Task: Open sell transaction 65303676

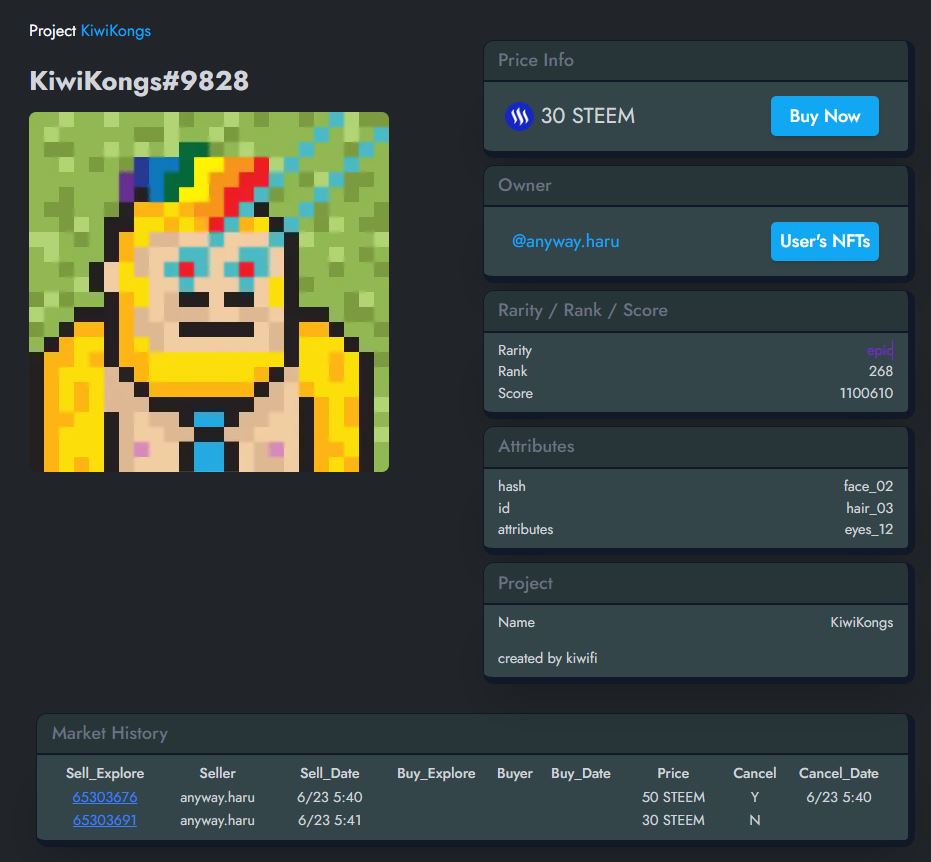Action: pos(104,797)
